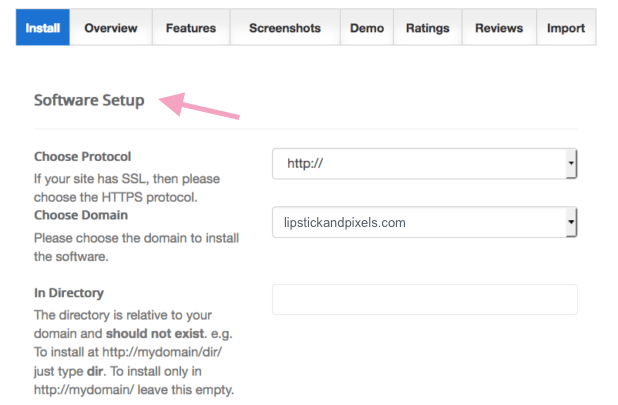The height and width of the screenshot is (405, 618).
Task: Switch to the Overview tab
Action: pyautogui.click(x=111, y=28)
